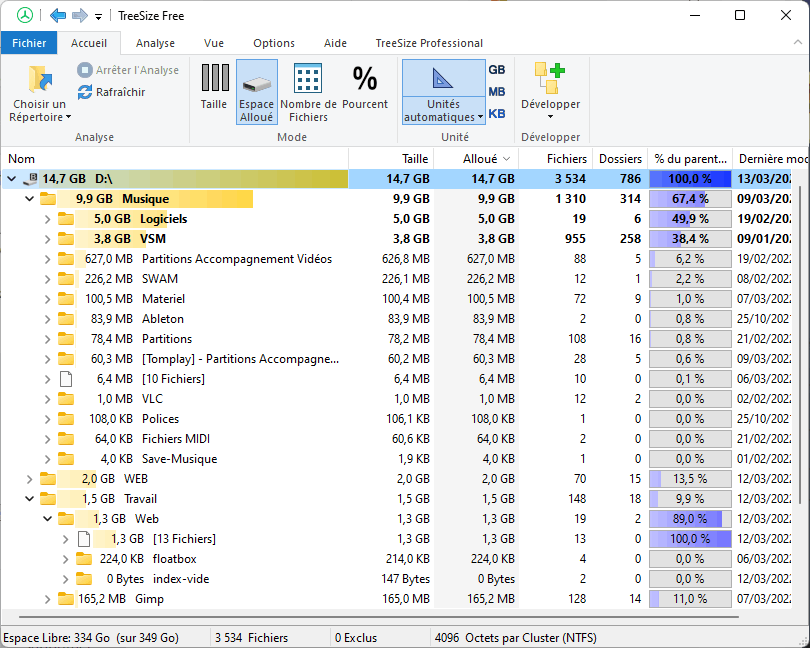
Task: Click the Ableton folder icon
Action: pyautogui.click(x=66, y=319)
